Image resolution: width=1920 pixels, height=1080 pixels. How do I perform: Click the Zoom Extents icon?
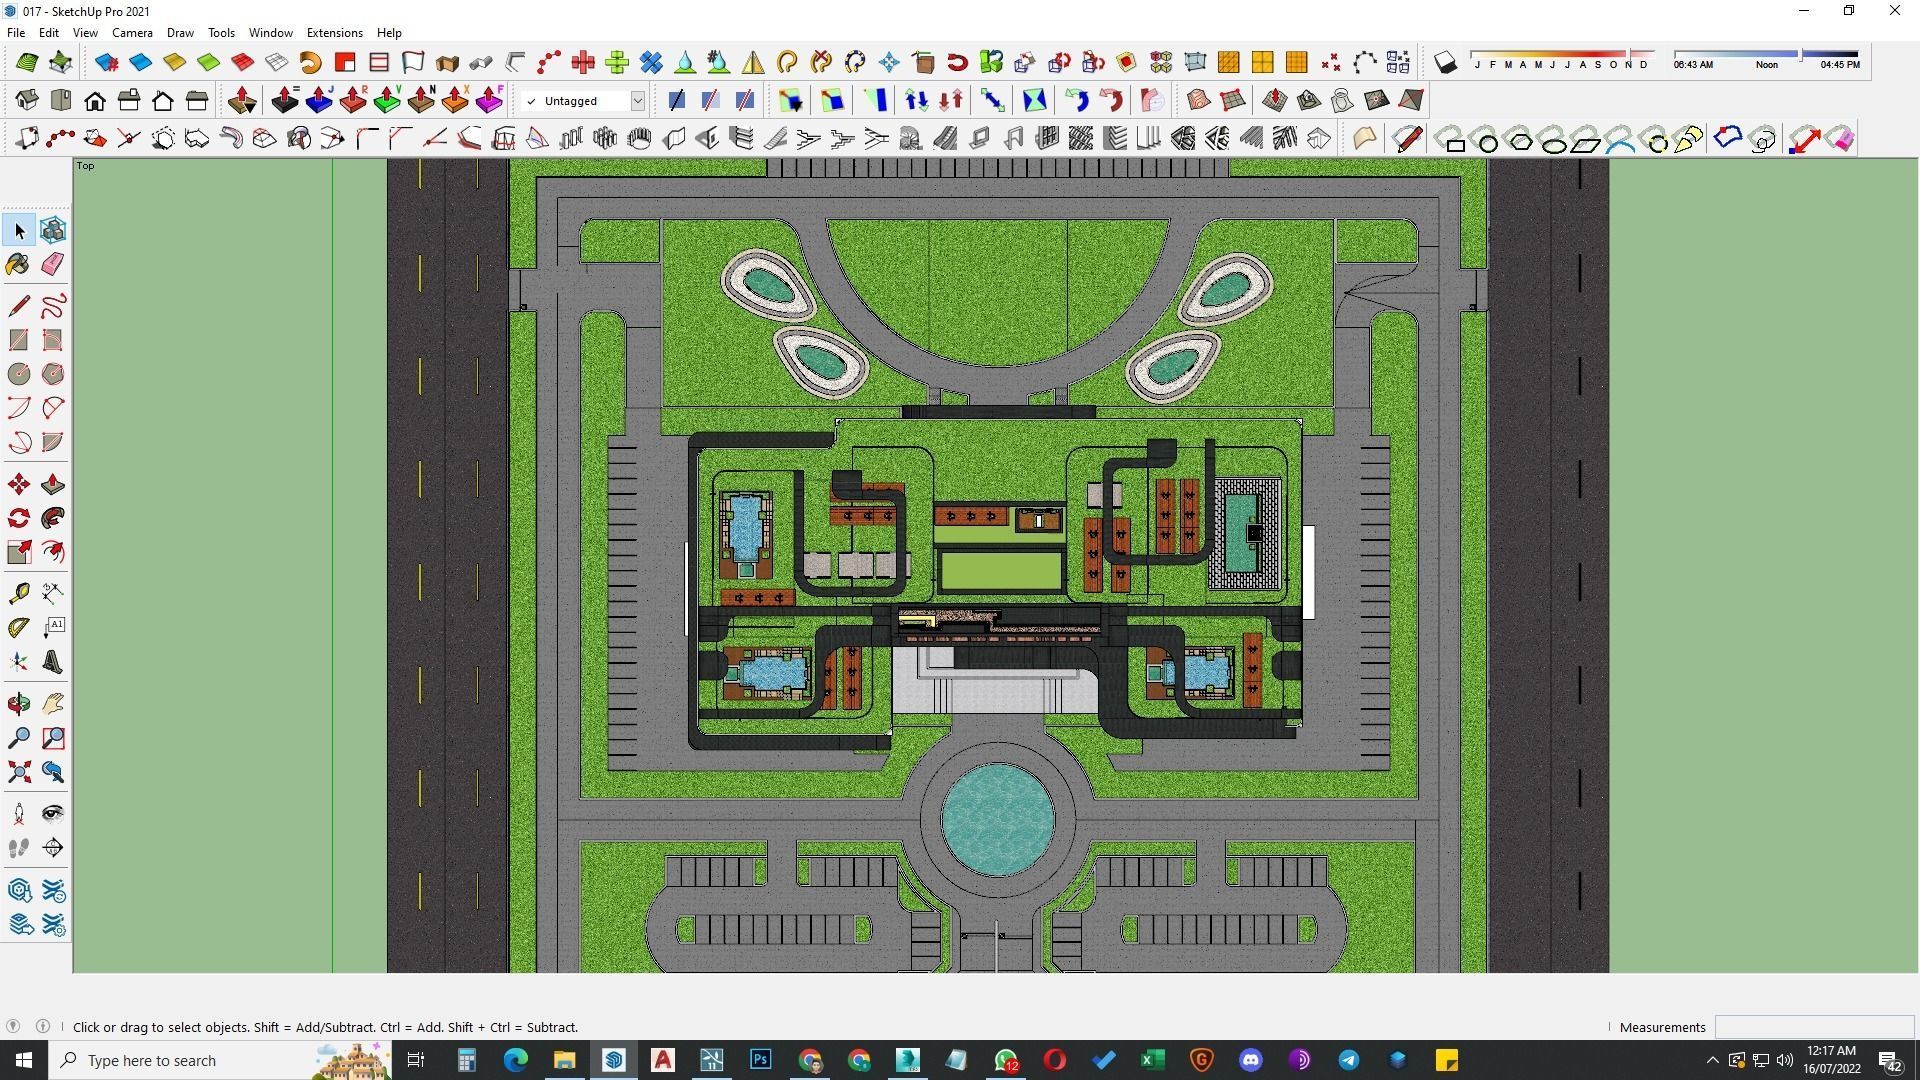click(x=18, y=772)
